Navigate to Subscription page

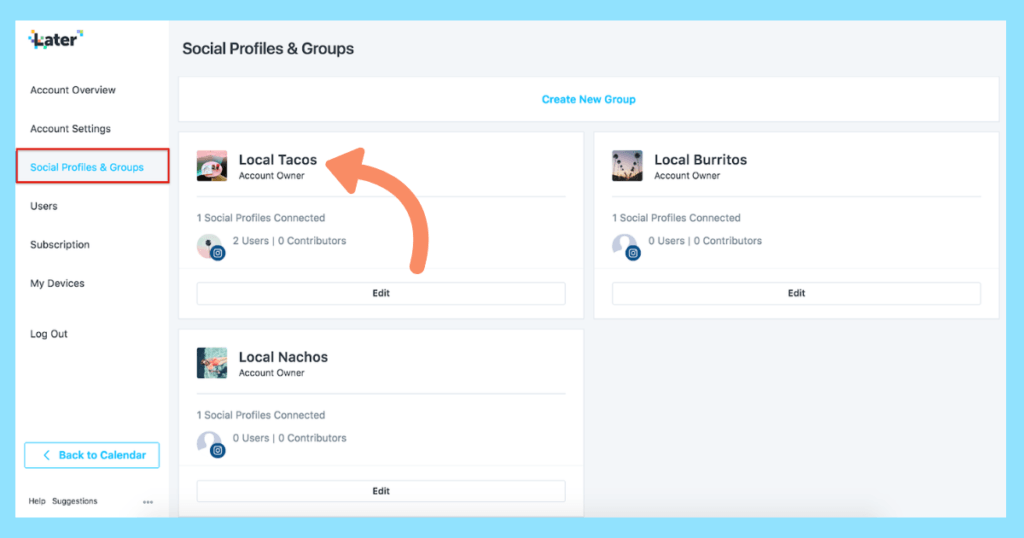point(60,245)
